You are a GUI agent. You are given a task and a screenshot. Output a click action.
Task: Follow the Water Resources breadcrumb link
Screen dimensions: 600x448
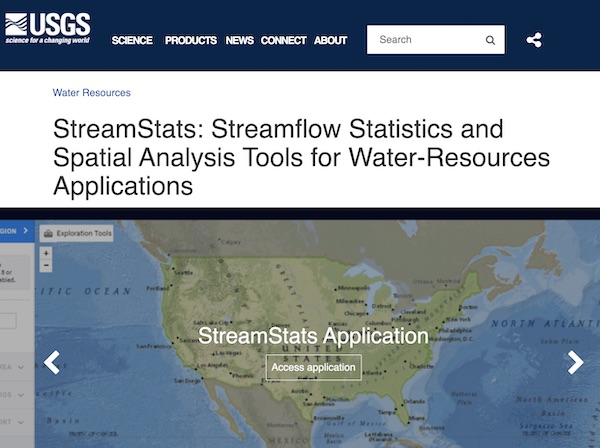click(92, 93)
